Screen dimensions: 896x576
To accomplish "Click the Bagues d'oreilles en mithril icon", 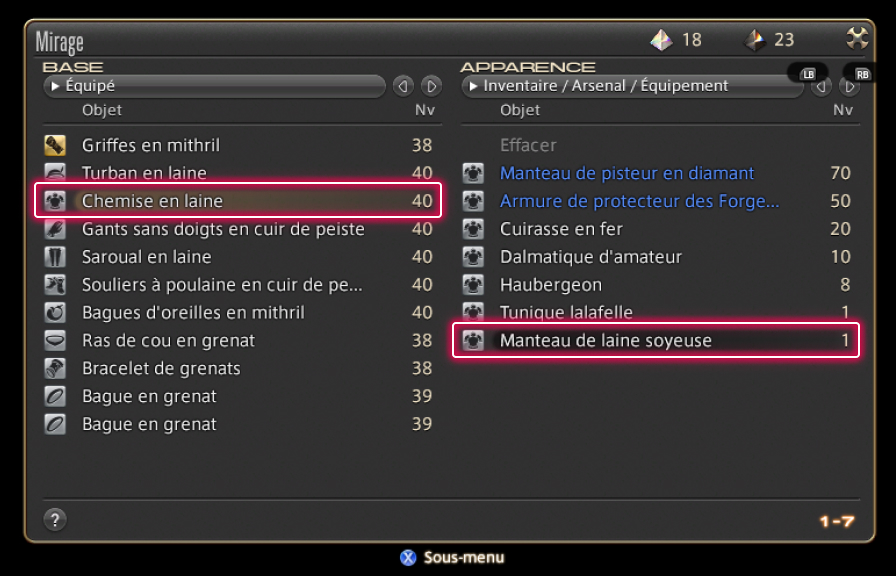I will (x=55, y=313).
